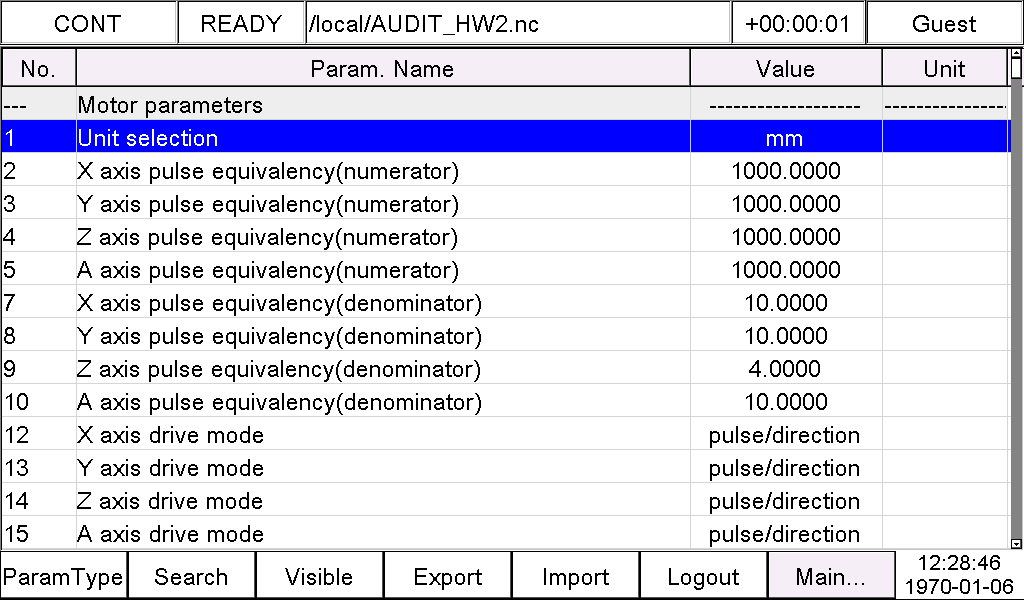Click the Value column header

click(786, 69)
